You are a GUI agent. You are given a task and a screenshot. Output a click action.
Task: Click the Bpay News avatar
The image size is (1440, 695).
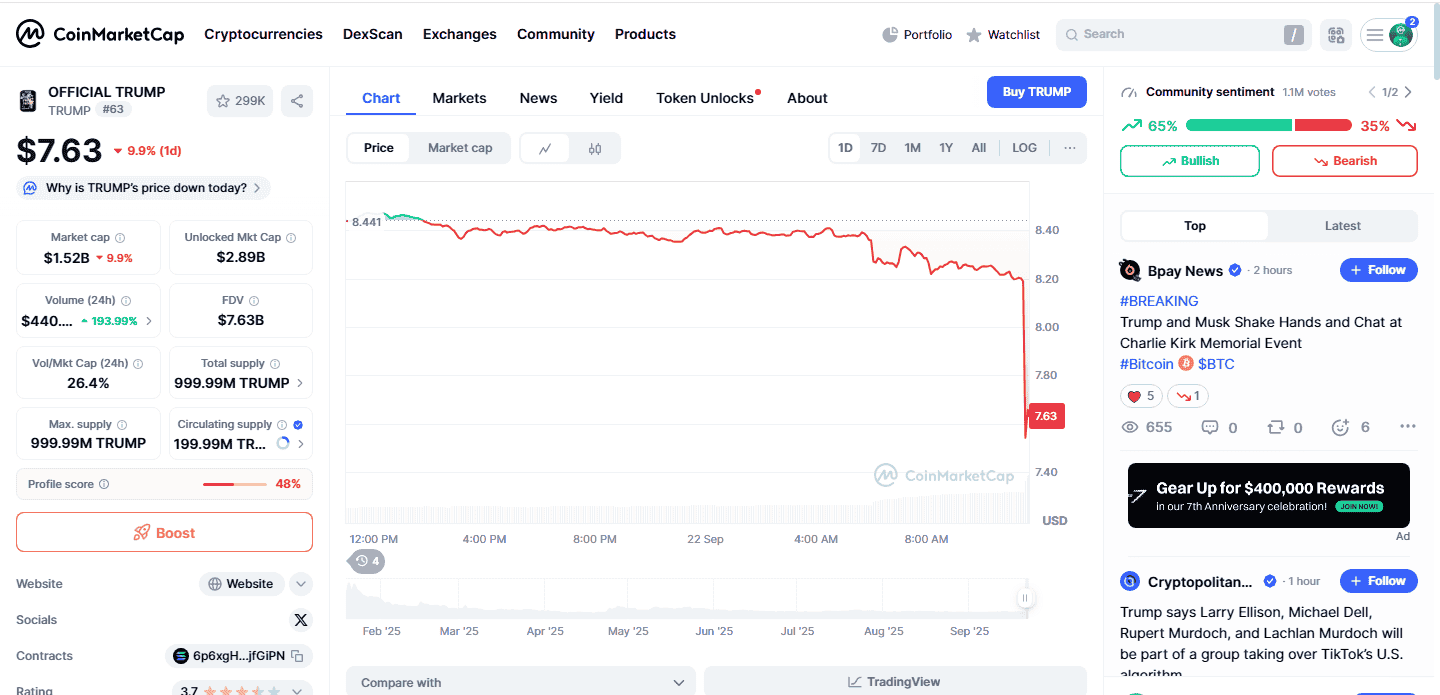[x=1130, y=270]
